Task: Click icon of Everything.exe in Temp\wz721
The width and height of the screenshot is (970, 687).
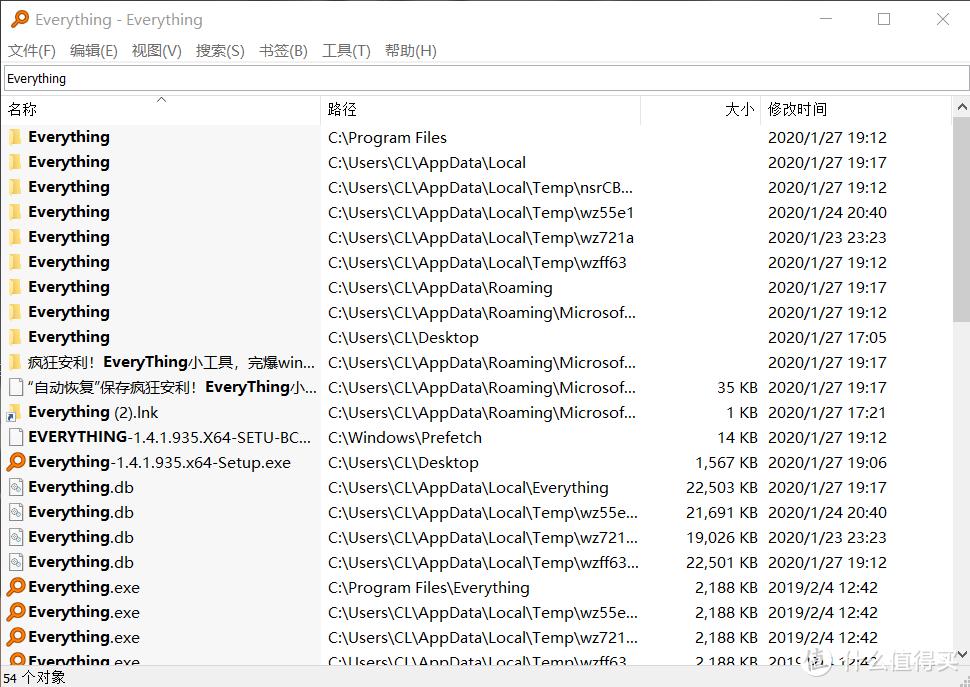Action: 16,637
